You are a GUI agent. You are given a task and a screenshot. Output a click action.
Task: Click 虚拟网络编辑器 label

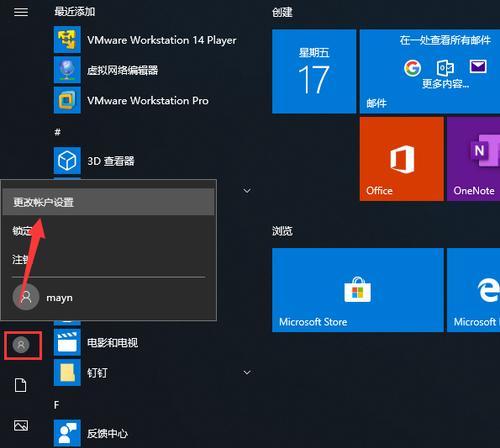(122, 70)
